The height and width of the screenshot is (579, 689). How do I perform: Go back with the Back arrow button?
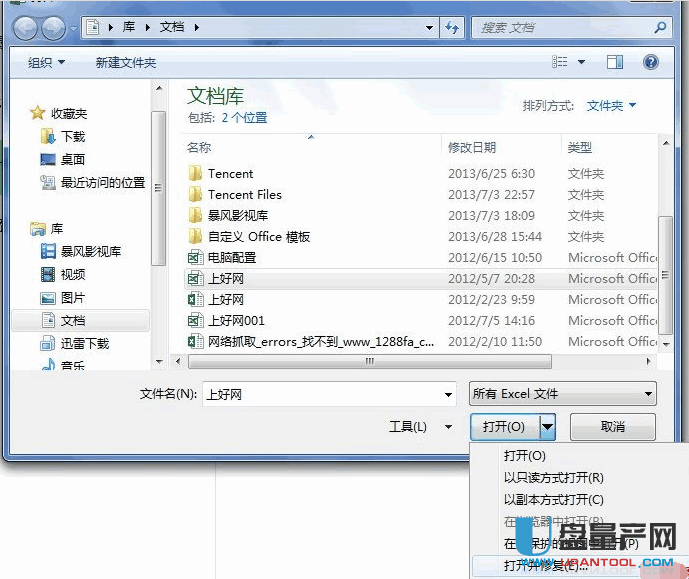(25, 29)
